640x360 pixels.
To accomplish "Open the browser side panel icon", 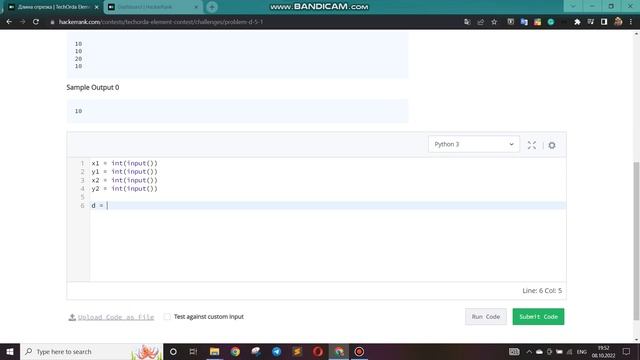I will (604, 22).
